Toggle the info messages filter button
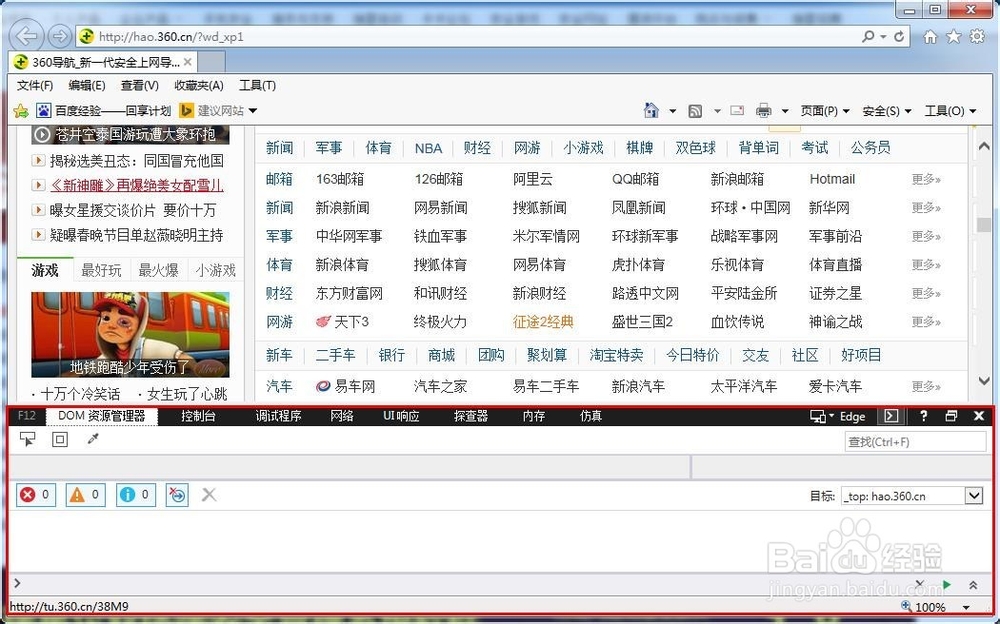Screen dimensions: 1000x624 point(136,494)
